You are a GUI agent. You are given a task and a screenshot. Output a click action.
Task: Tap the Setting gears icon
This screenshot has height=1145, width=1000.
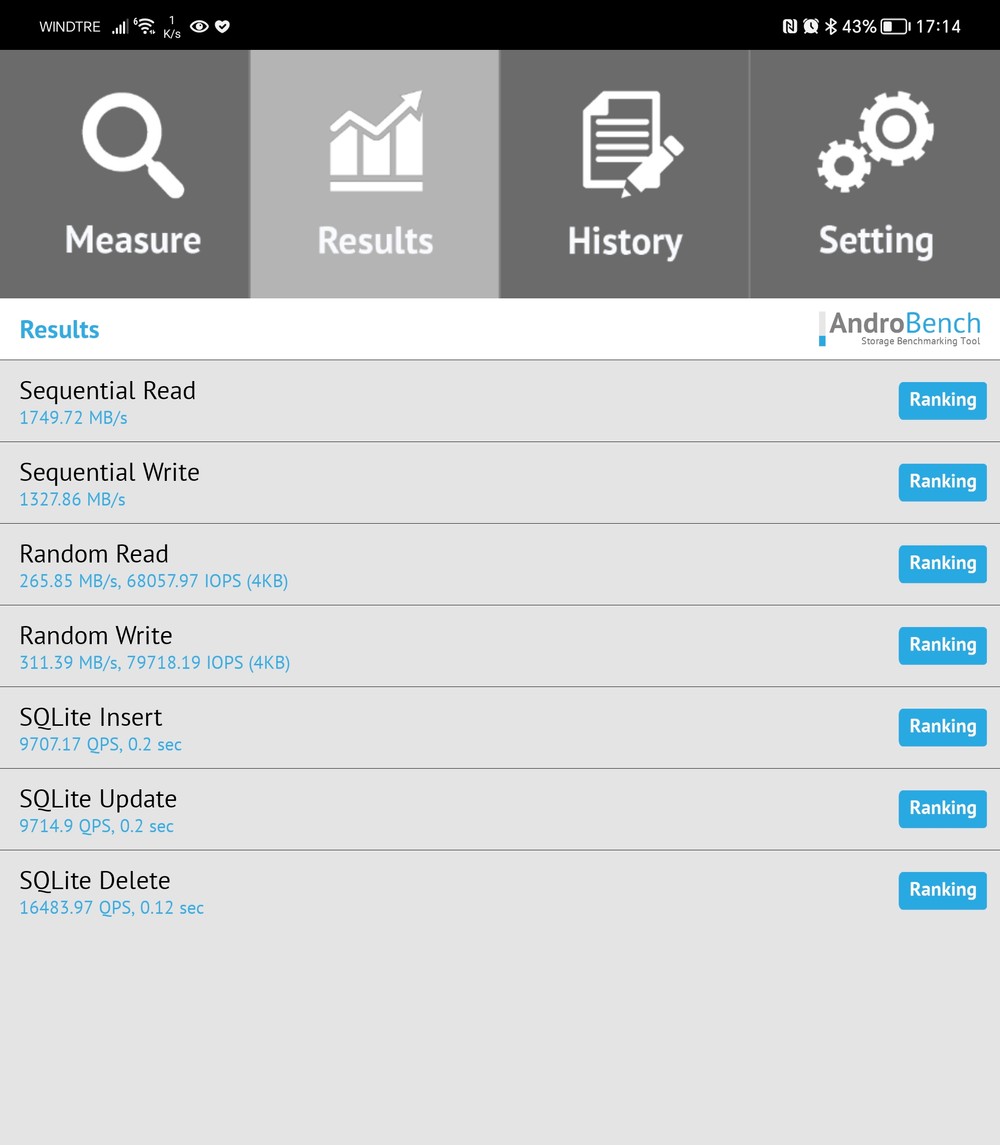pos(876,141)
